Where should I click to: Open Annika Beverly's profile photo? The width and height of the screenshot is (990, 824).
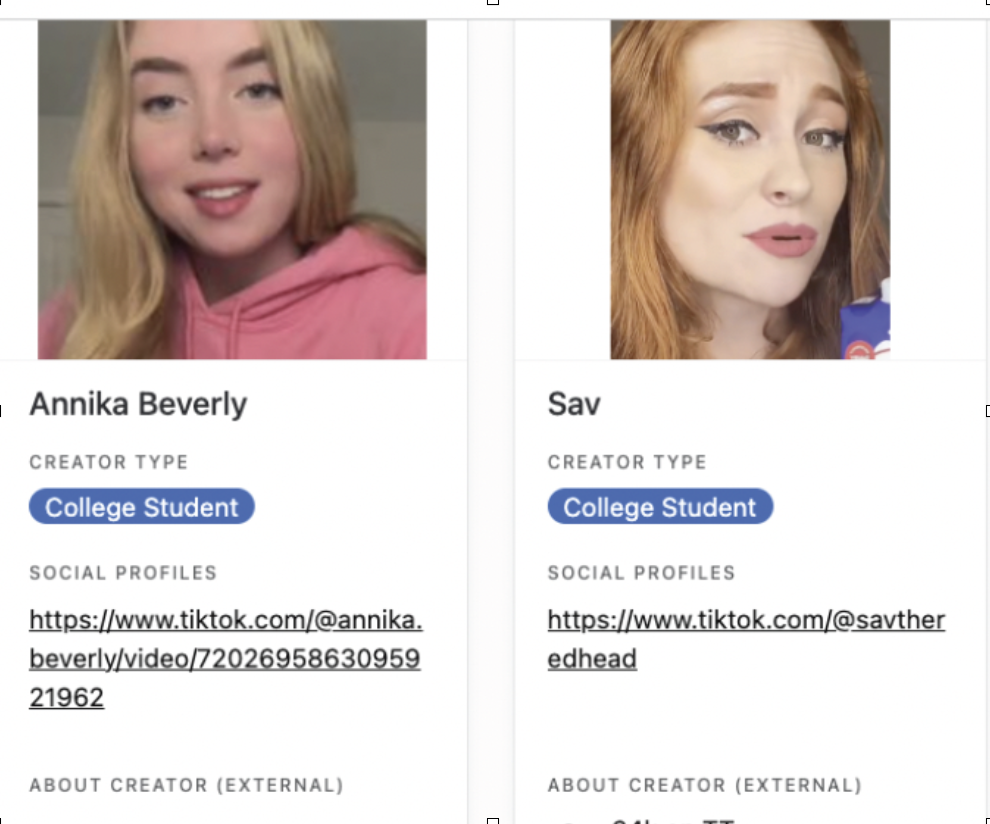[x=232, y=189]
